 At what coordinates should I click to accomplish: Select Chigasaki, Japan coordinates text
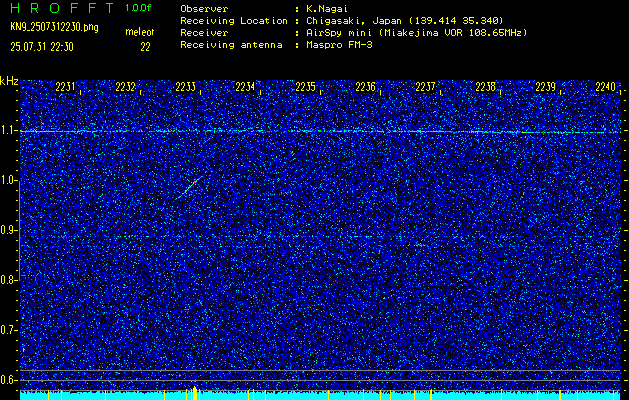[x=405, y=21]
